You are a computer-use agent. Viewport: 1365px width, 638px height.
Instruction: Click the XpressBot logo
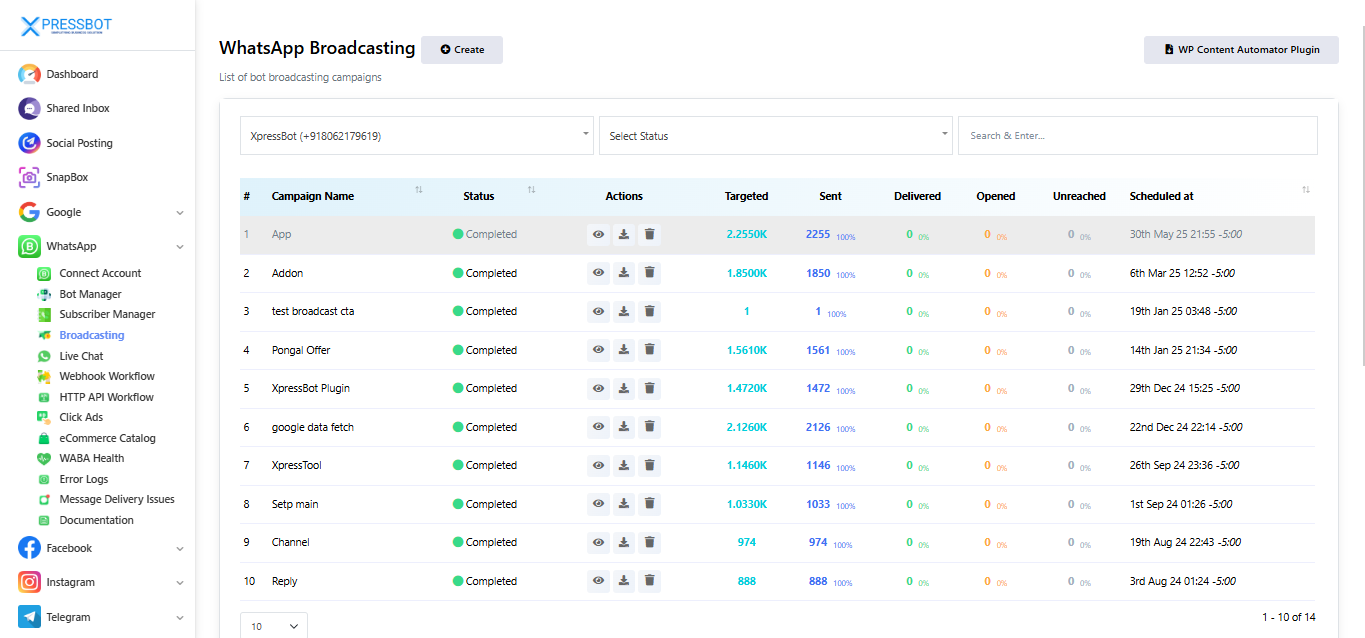(68, 27)
